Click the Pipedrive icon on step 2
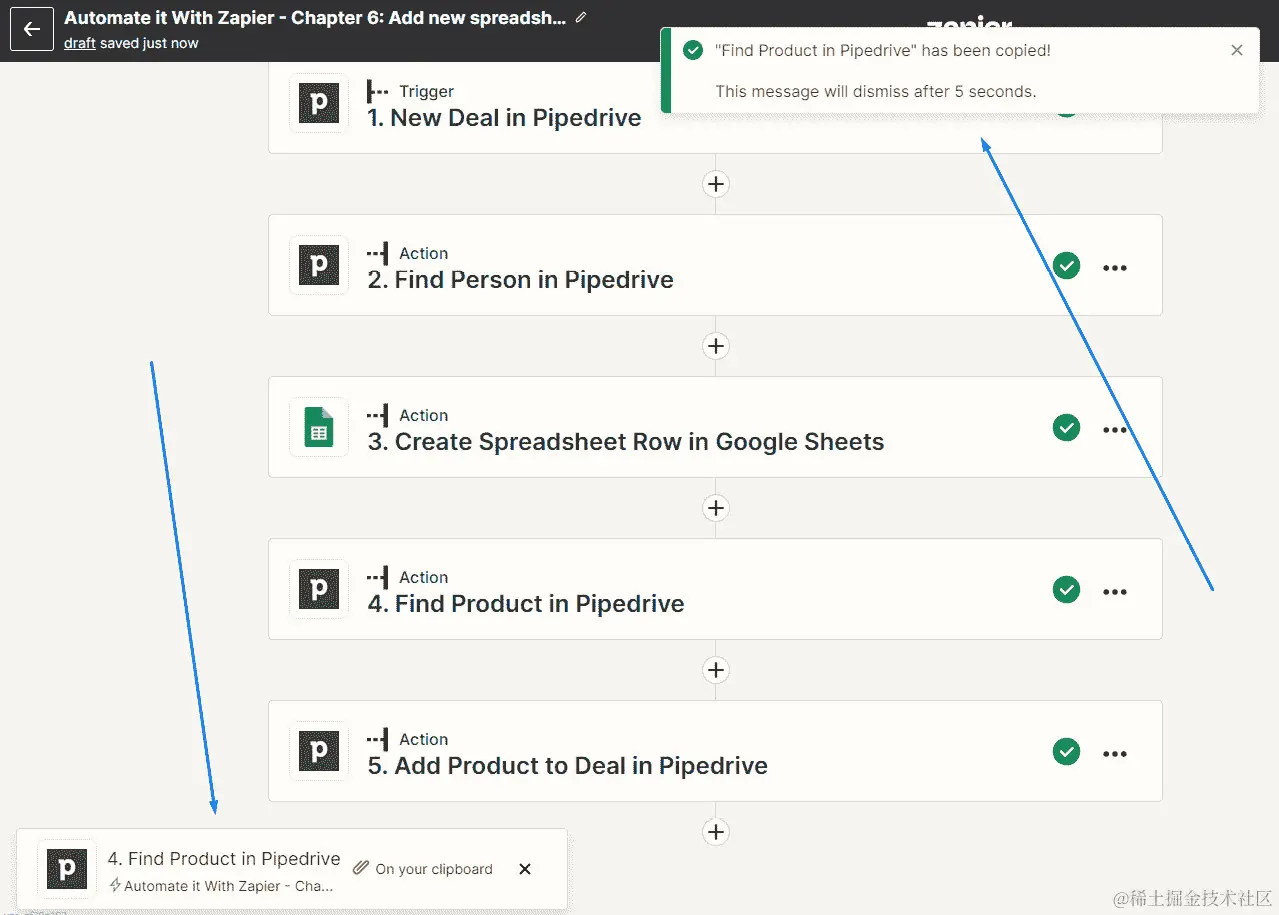 click(319, 266)
